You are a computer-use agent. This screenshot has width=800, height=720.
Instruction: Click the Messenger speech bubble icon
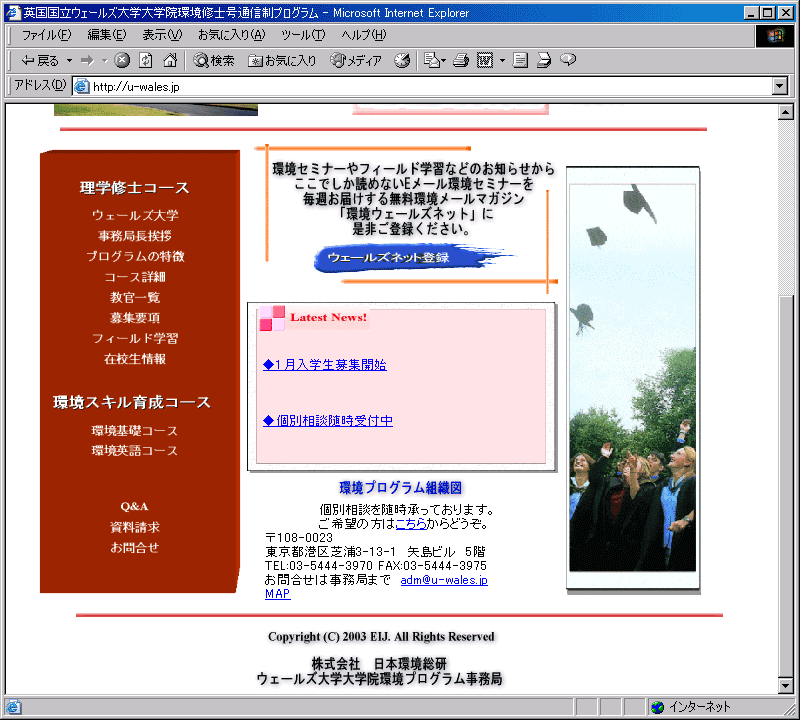point(568,60)
